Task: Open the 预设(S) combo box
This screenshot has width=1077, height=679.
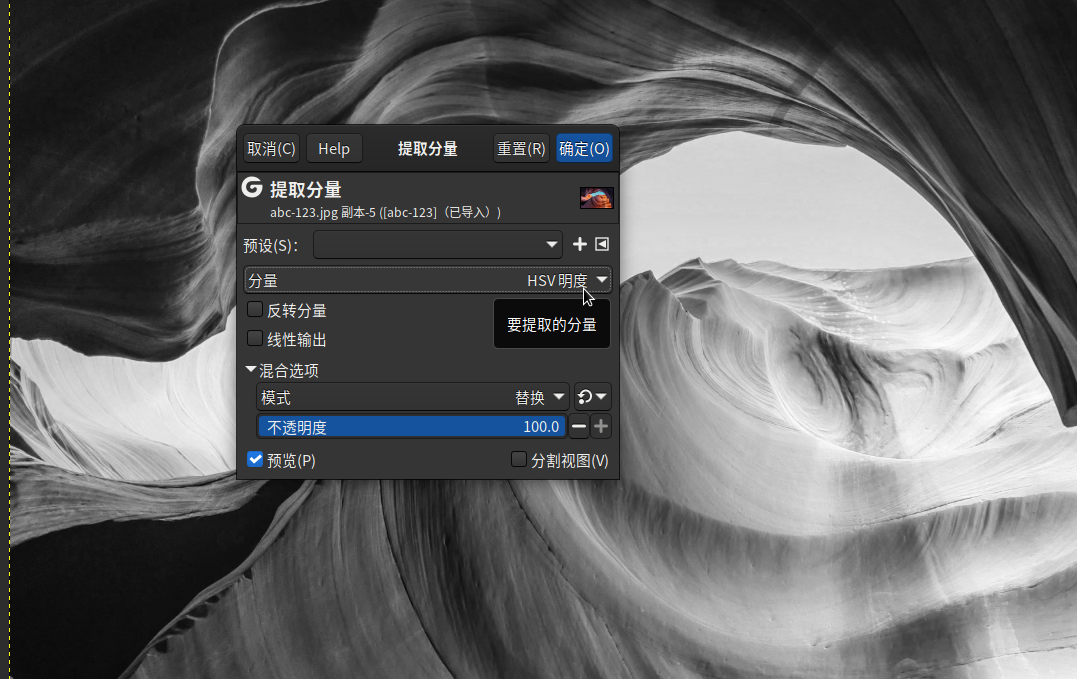Action: [438, 244]
